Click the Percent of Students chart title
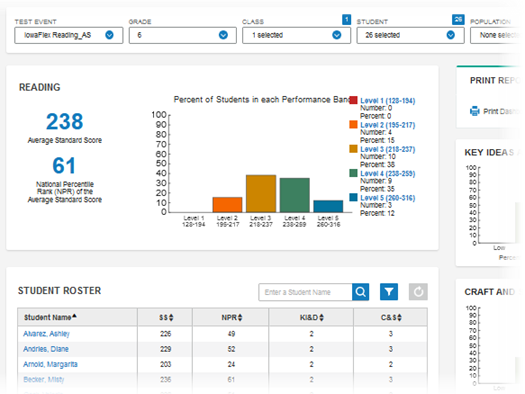Viewport: 525px width, 394px height. (x=261, y=99)
